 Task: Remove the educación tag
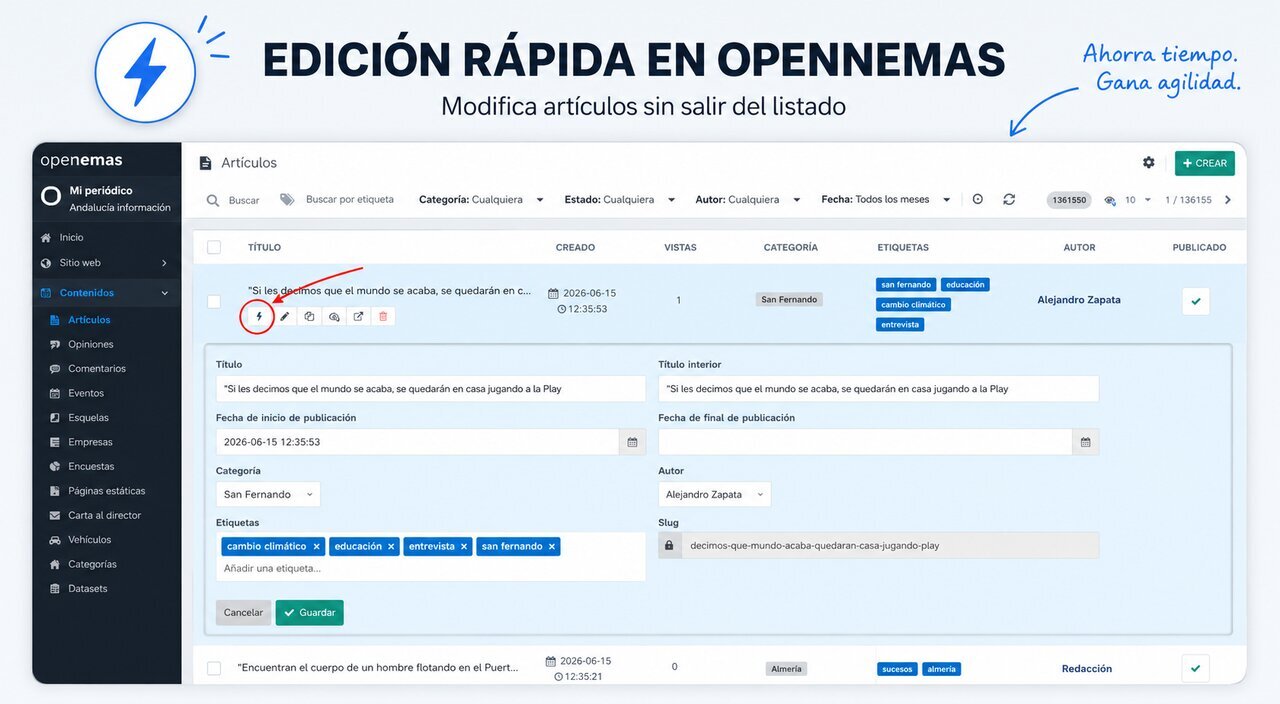point(391,547)
